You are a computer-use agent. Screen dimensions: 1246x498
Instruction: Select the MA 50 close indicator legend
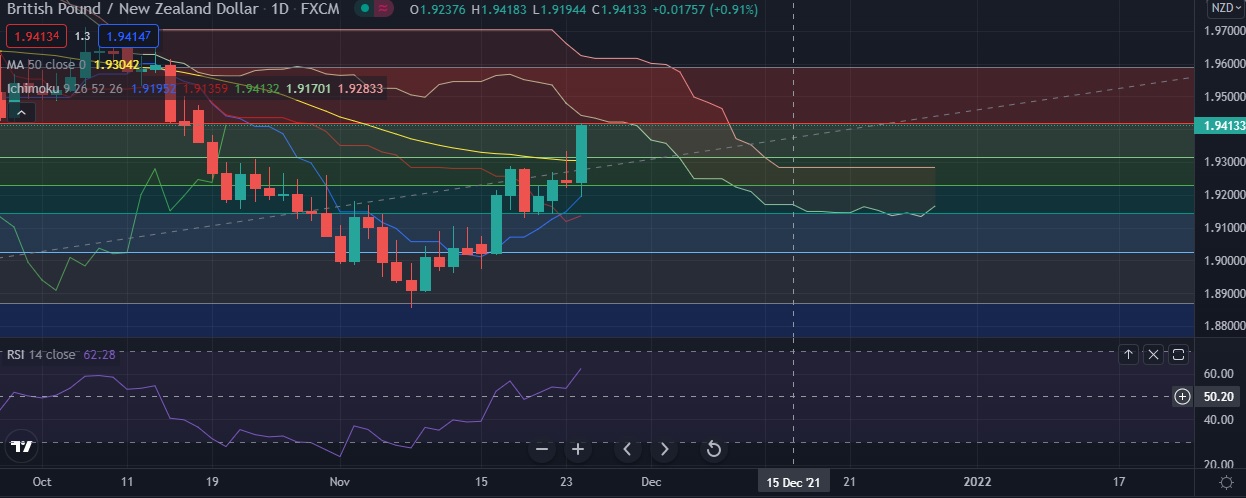(x=46, y=64)
